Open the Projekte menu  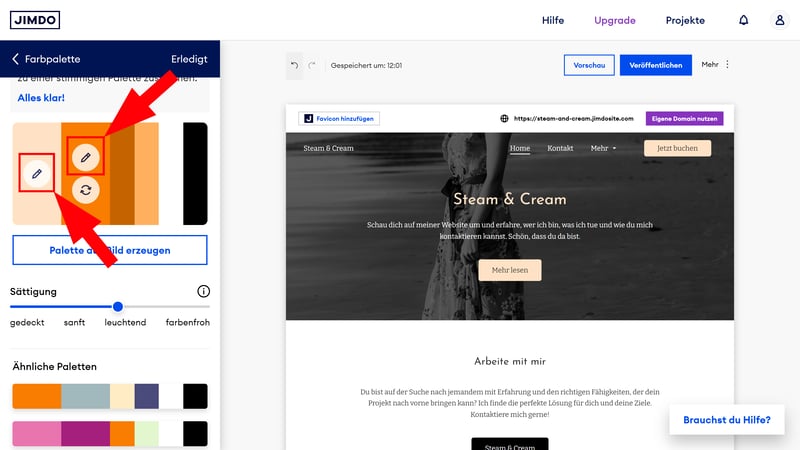[x=685, y=20]
